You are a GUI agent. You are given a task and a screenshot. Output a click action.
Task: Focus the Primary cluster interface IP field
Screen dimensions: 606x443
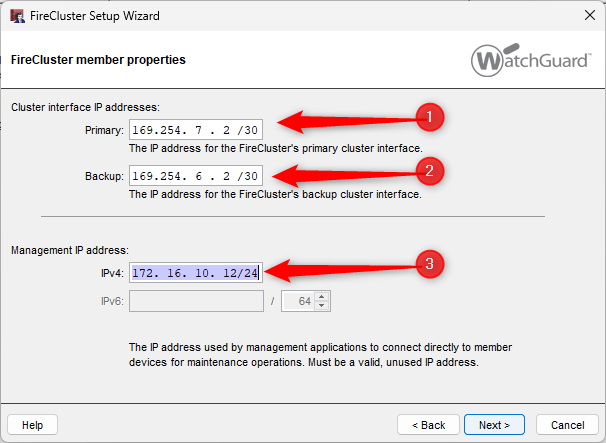click(x=196, y=130)
